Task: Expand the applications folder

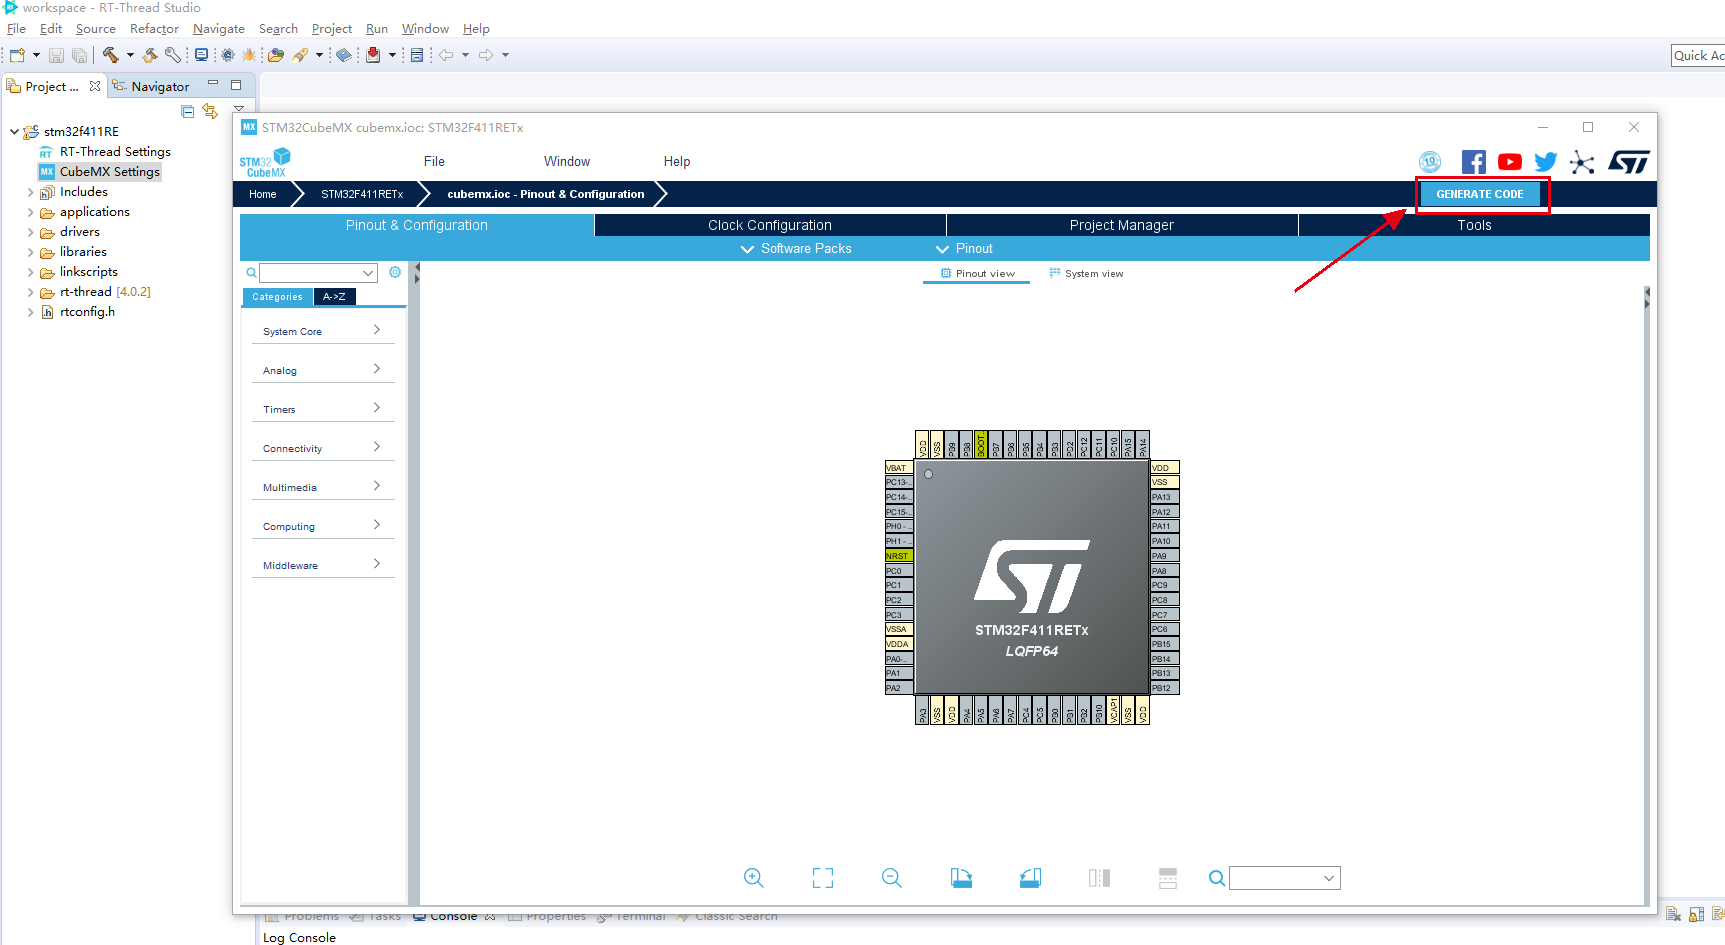Action: [30, 212]
